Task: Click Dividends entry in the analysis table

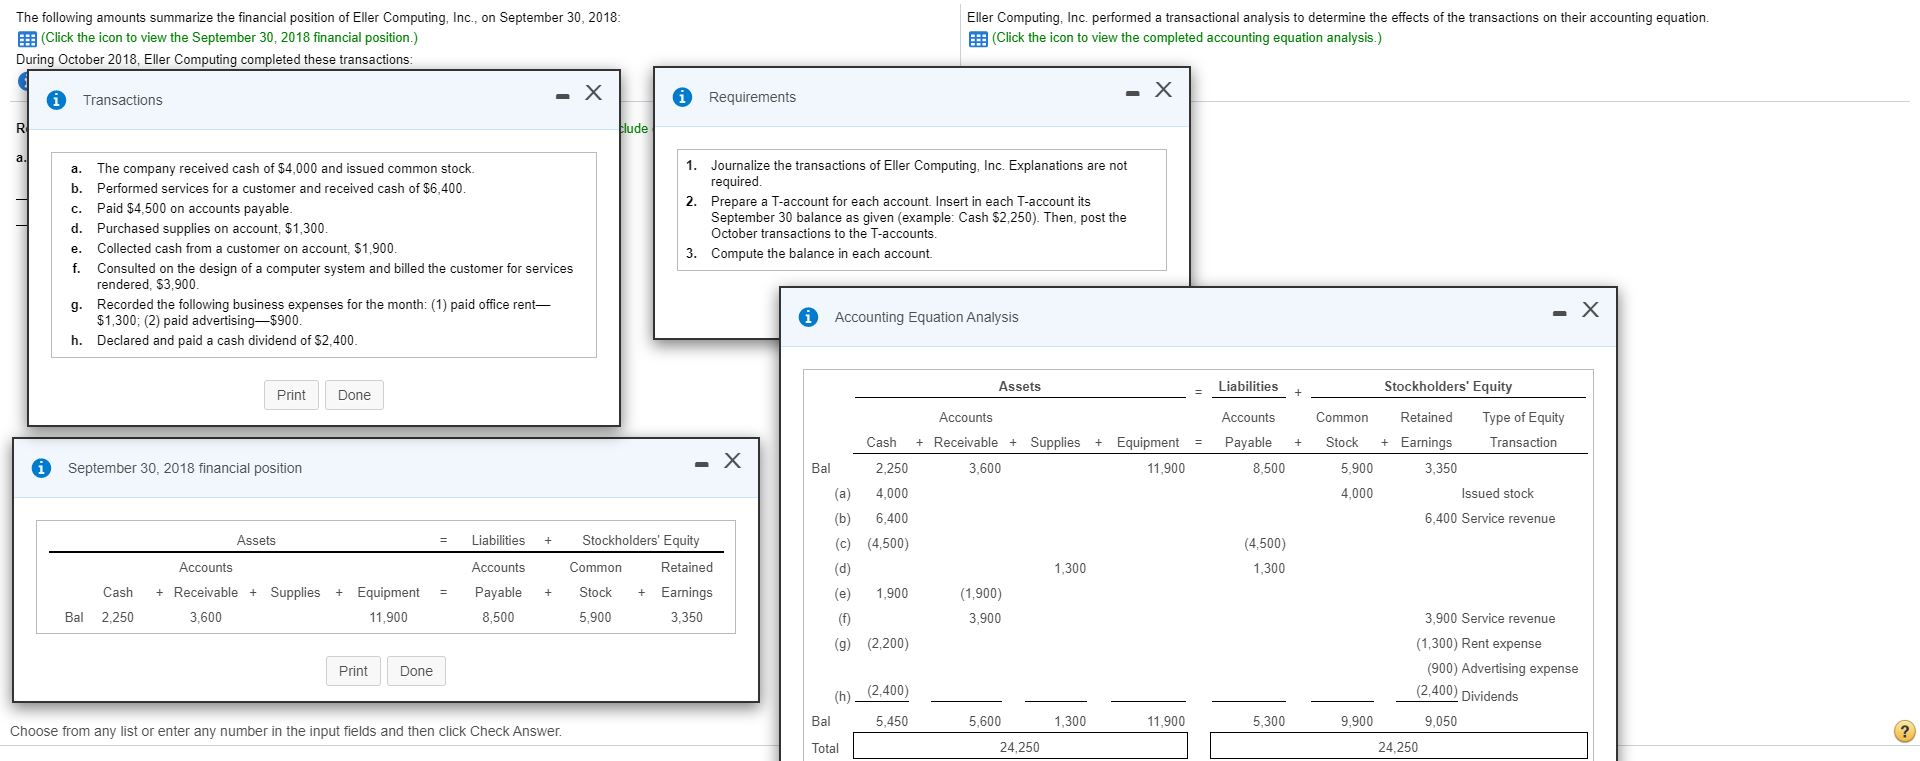Action: point(1490,697)
